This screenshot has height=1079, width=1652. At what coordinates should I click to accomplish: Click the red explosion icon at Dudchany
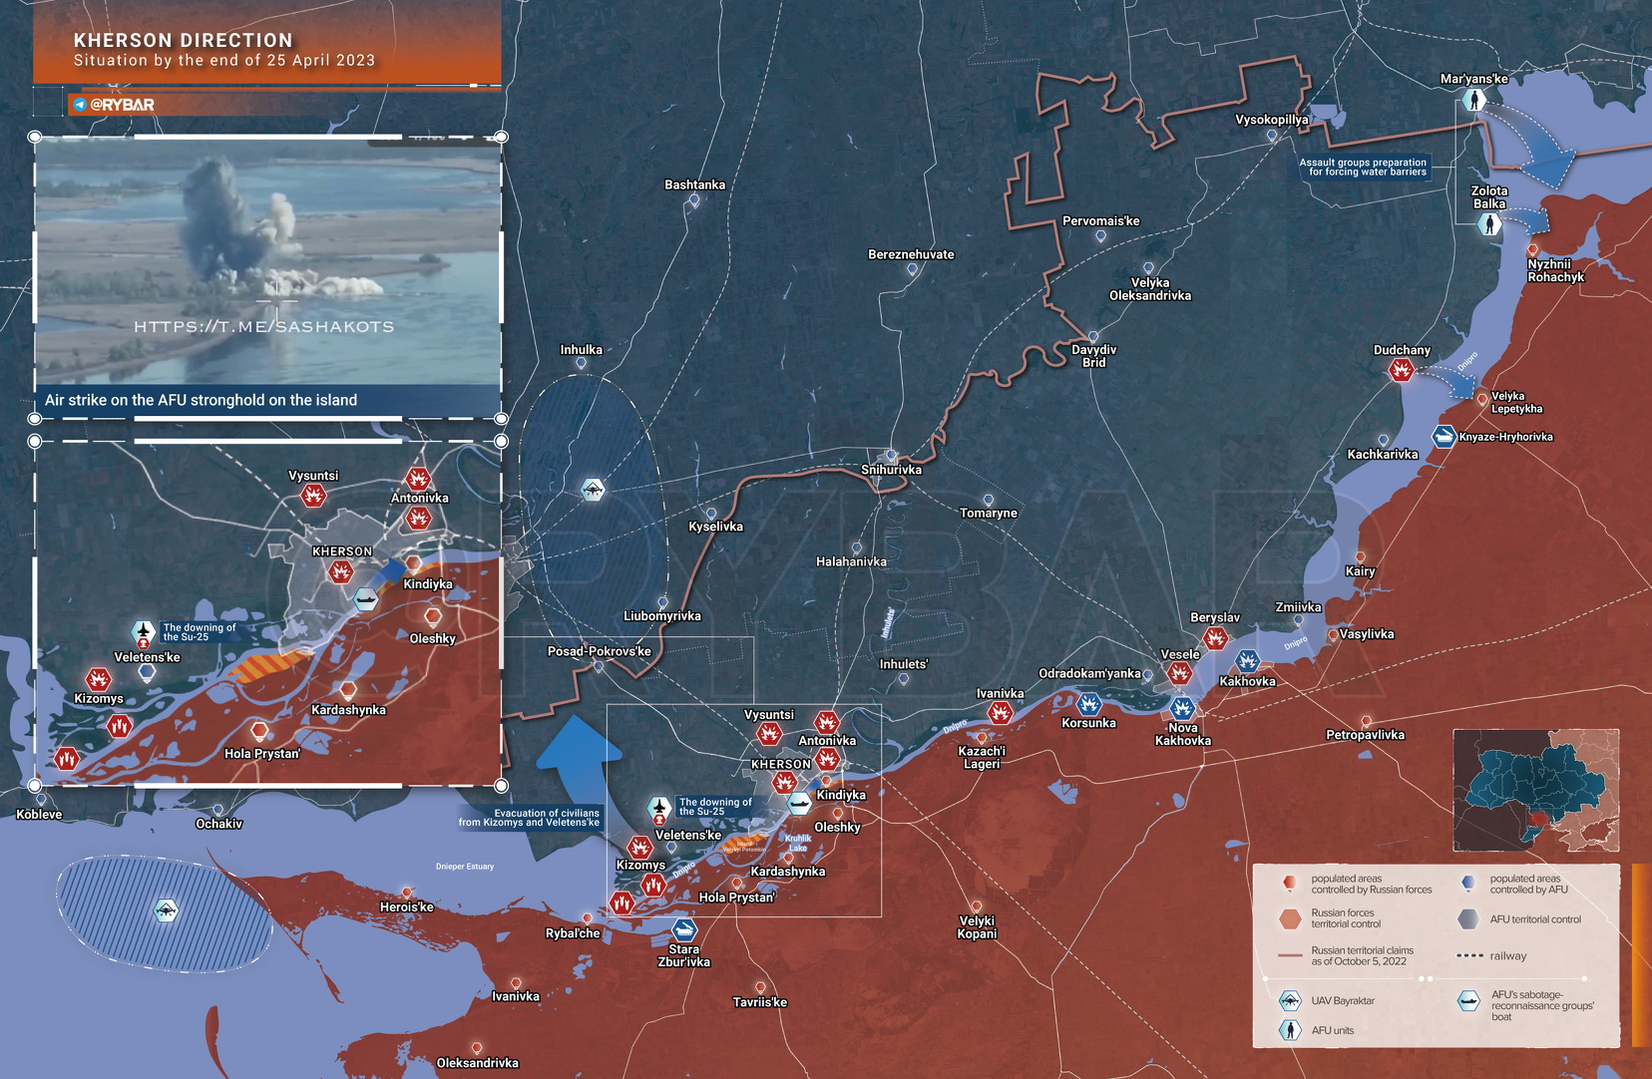coord(1401,371)
